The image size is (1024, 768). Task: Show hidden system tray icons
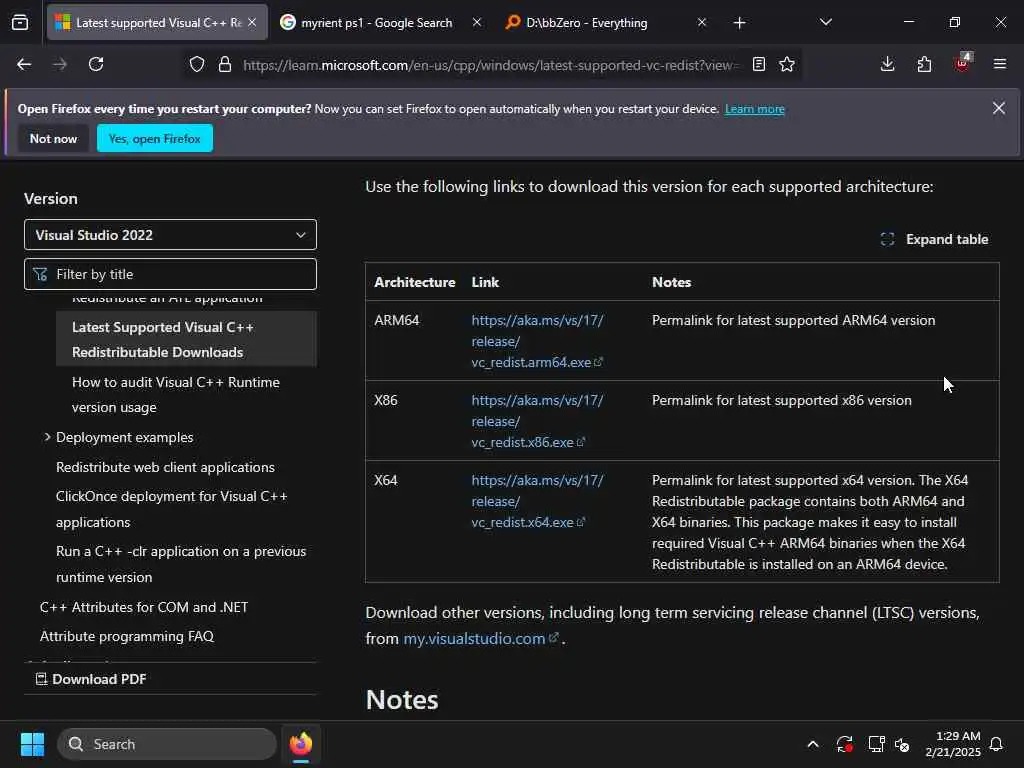tap(813, 744)
